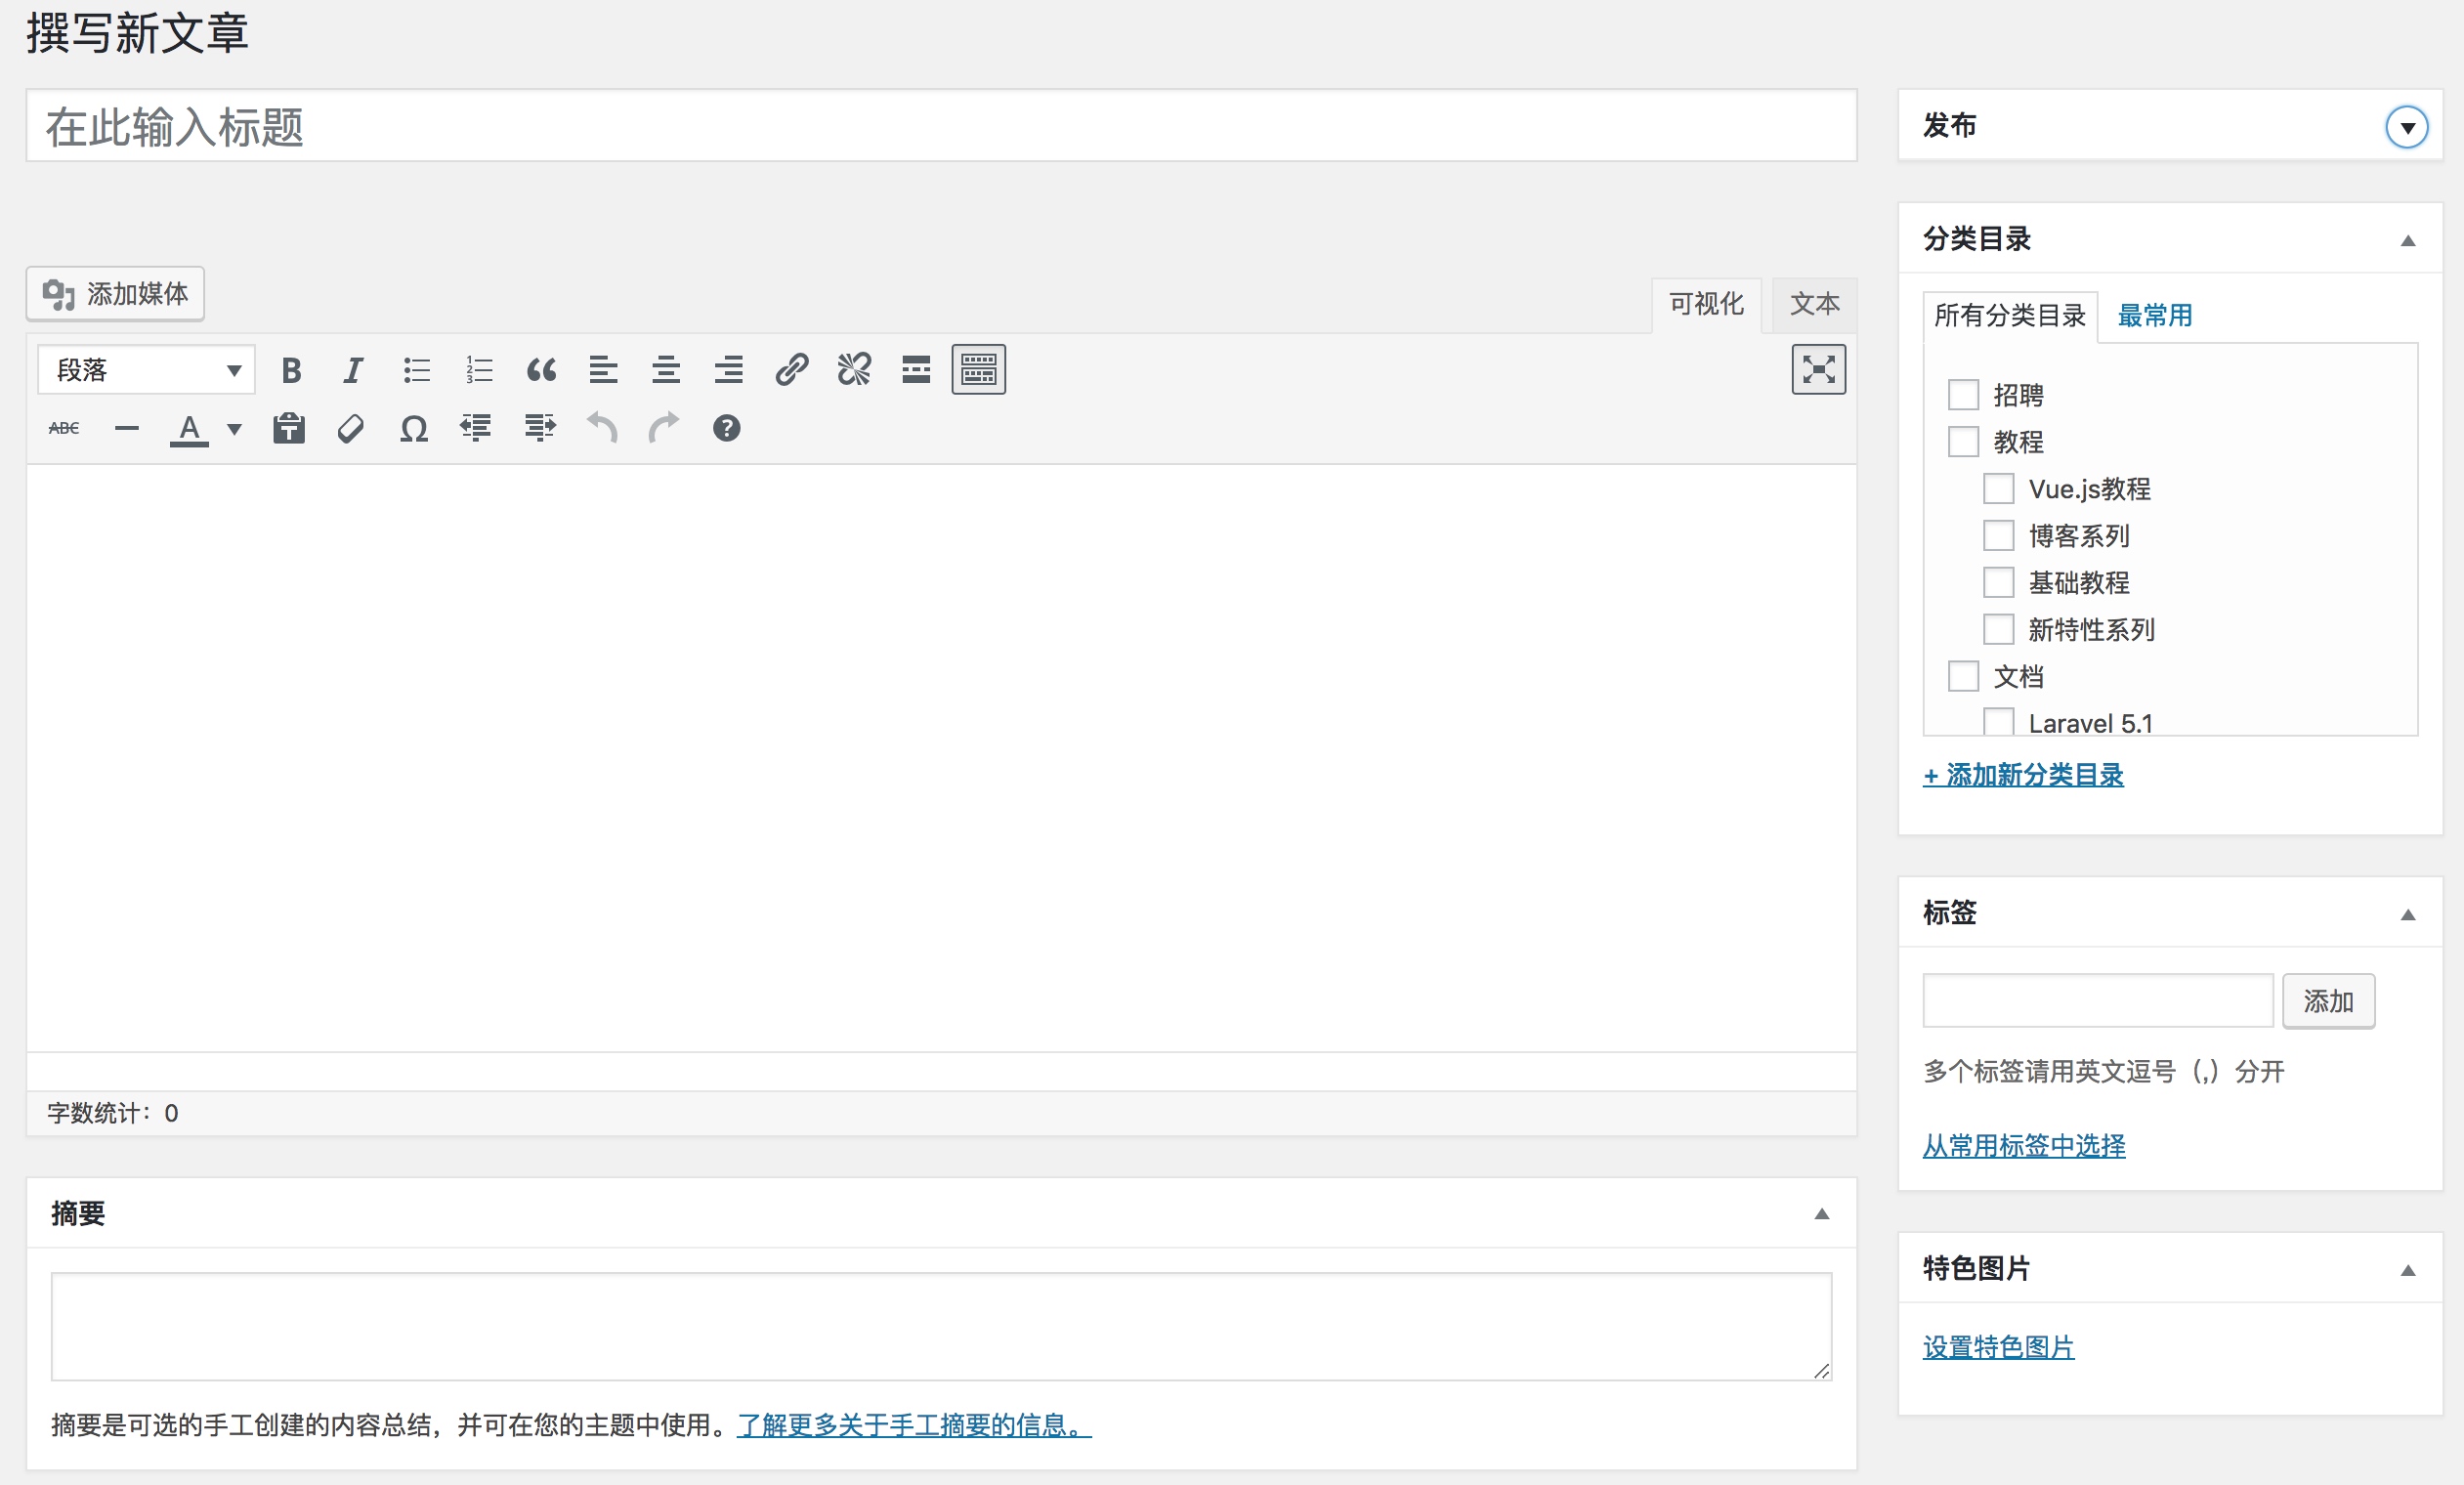Viewport: 2464px width, 1485px height.
Task: Align text to the left
Action: pos(603,370)
